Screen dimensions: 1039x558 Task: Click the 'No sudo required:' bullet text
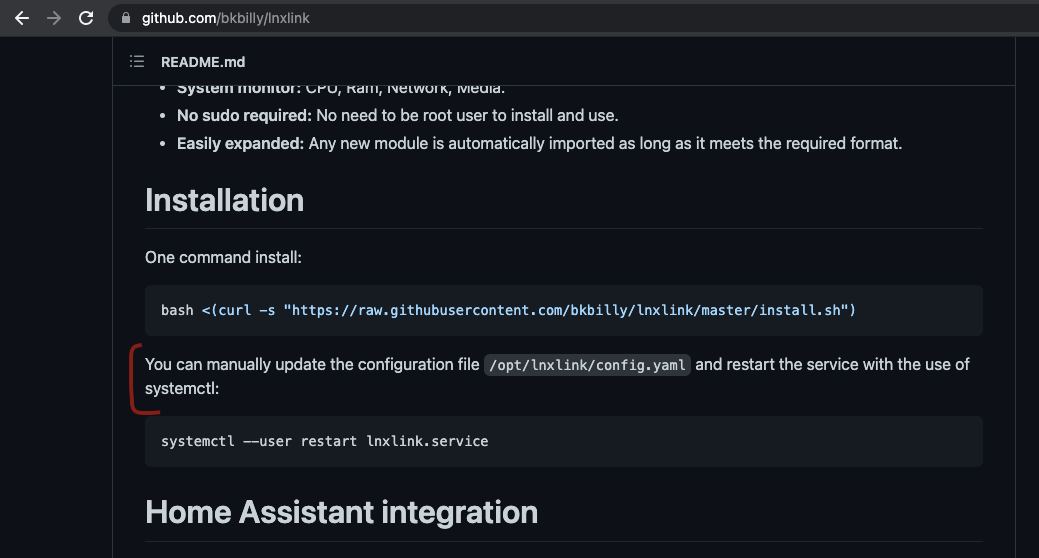(244, 115)
